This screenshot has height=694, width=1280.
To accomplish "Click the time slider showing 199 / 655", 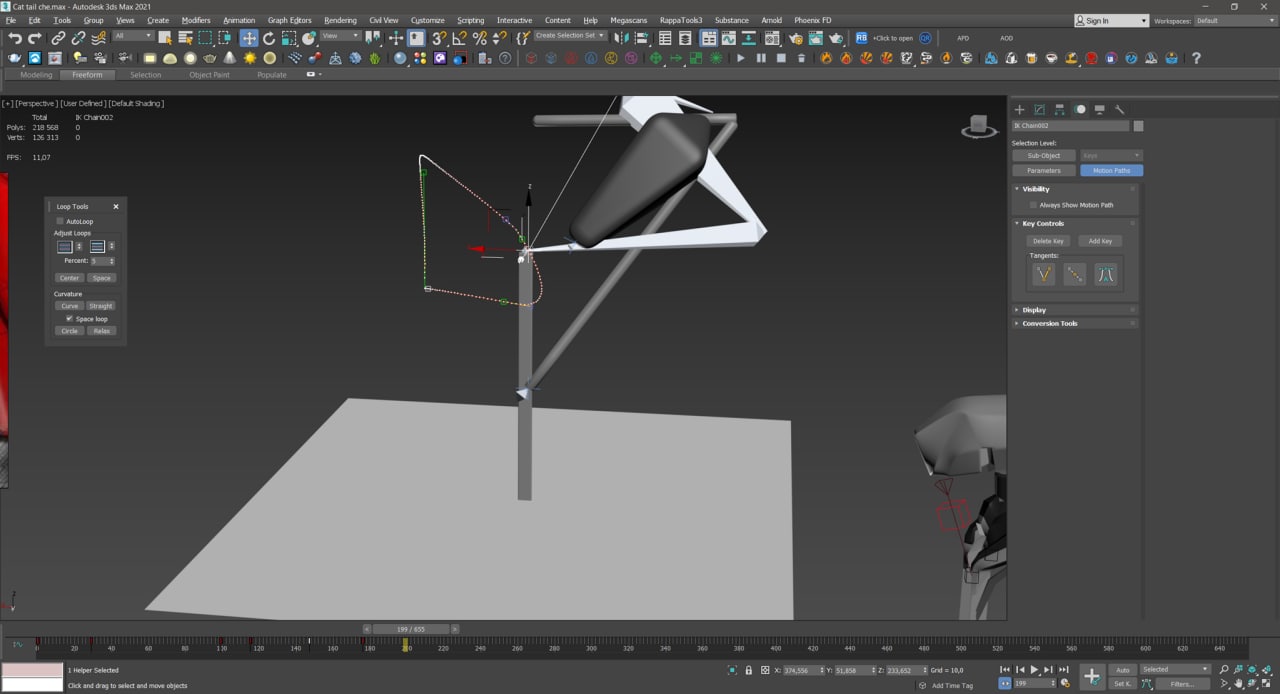I will click(x=411, y=629).
